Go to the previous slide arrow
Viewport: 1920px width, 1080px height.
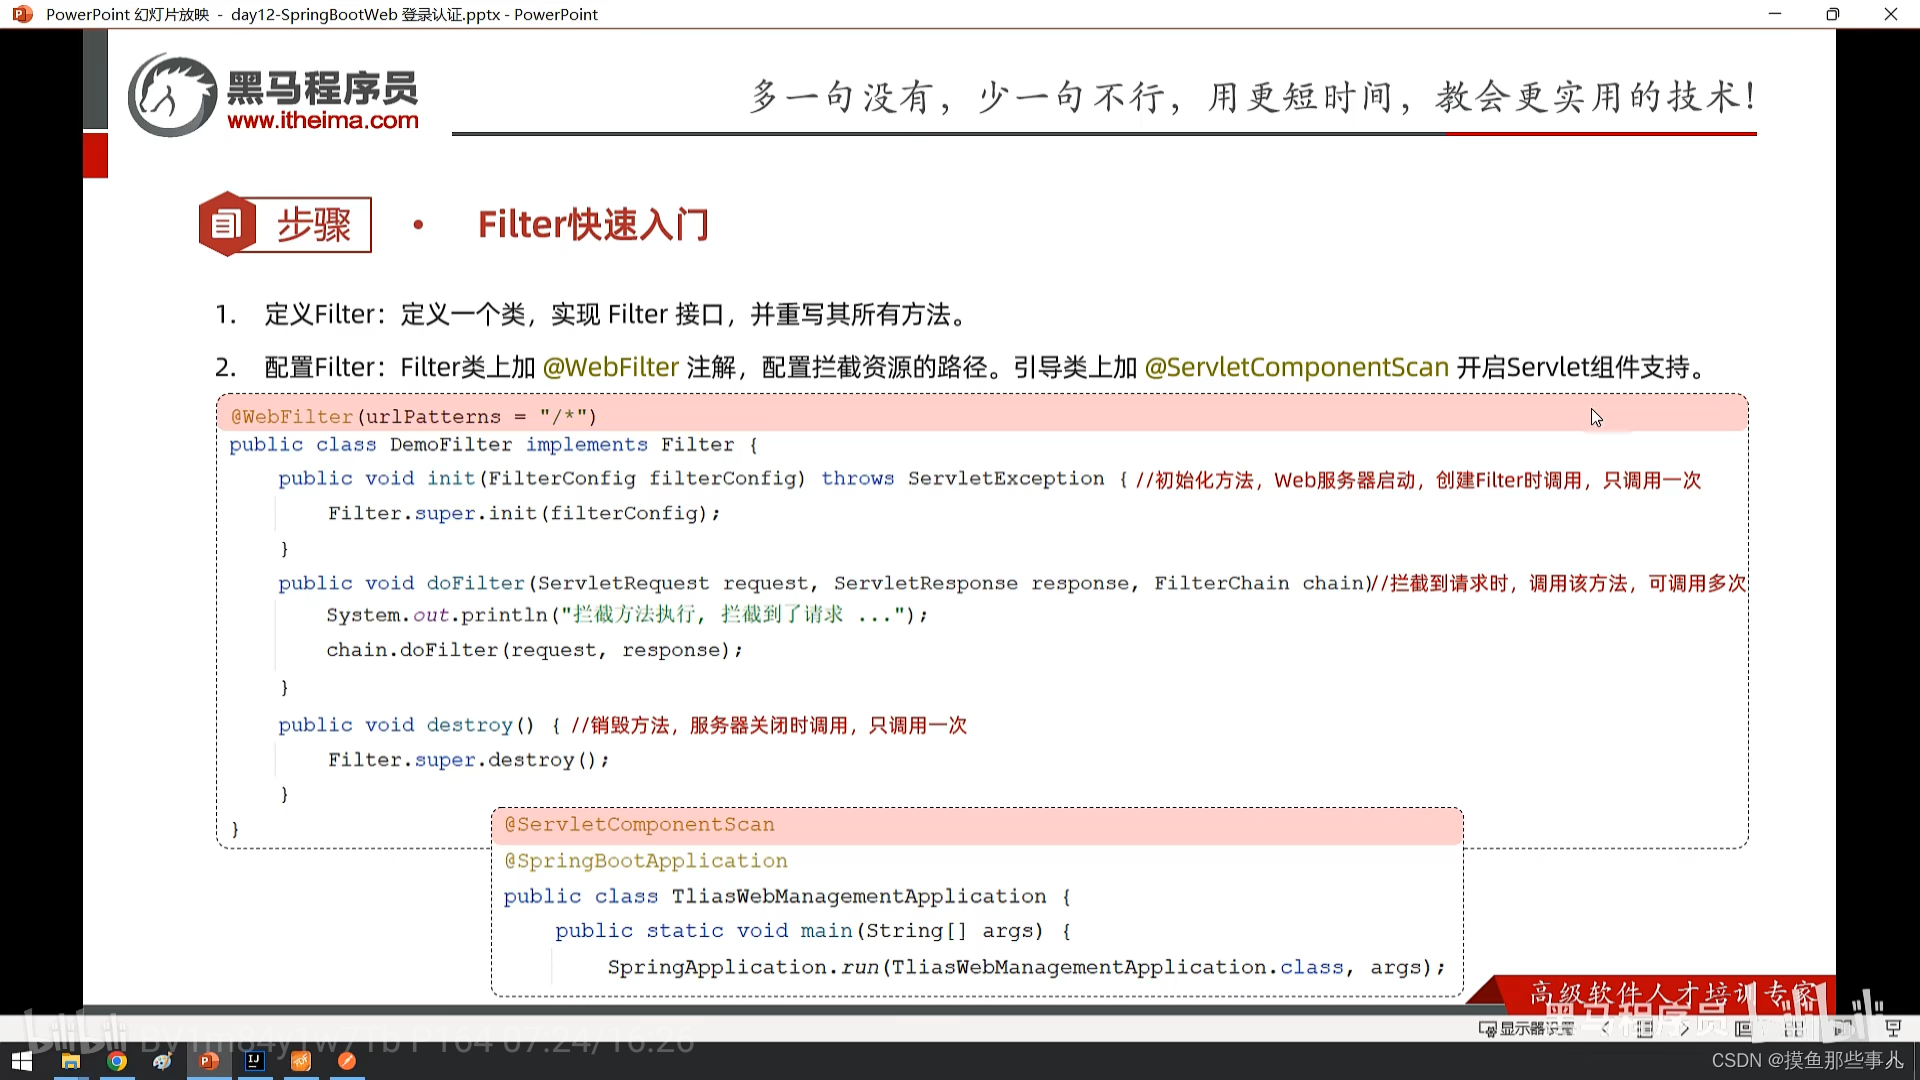click(x=1606, y=1028)
